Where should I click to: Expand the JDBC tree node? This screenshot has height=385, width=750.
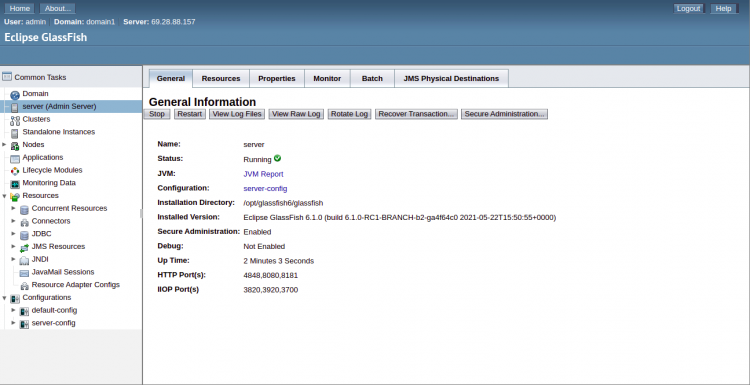coord(13,233)
